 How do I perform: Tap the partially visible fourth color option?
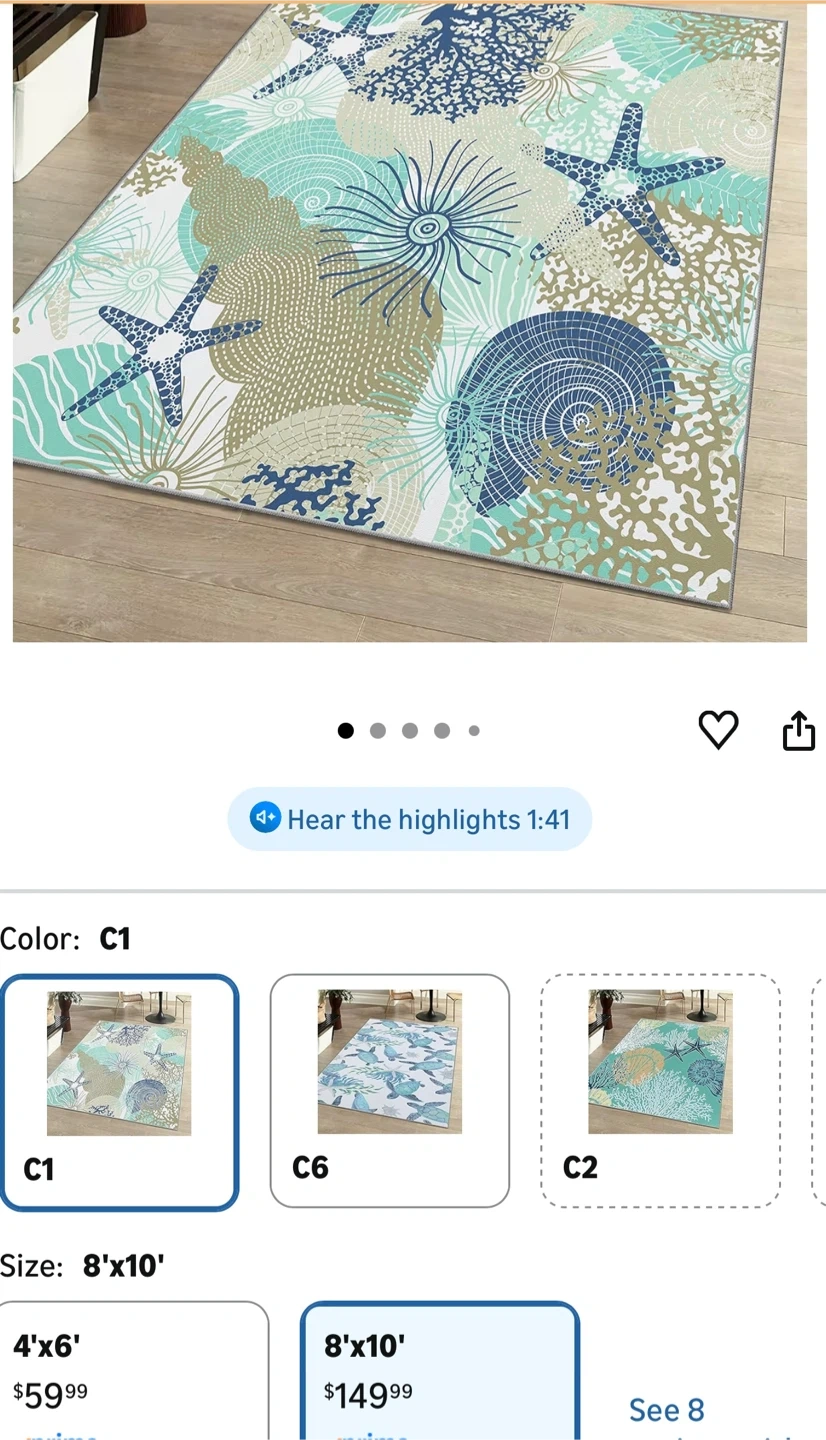click(x=819, y=1091)
